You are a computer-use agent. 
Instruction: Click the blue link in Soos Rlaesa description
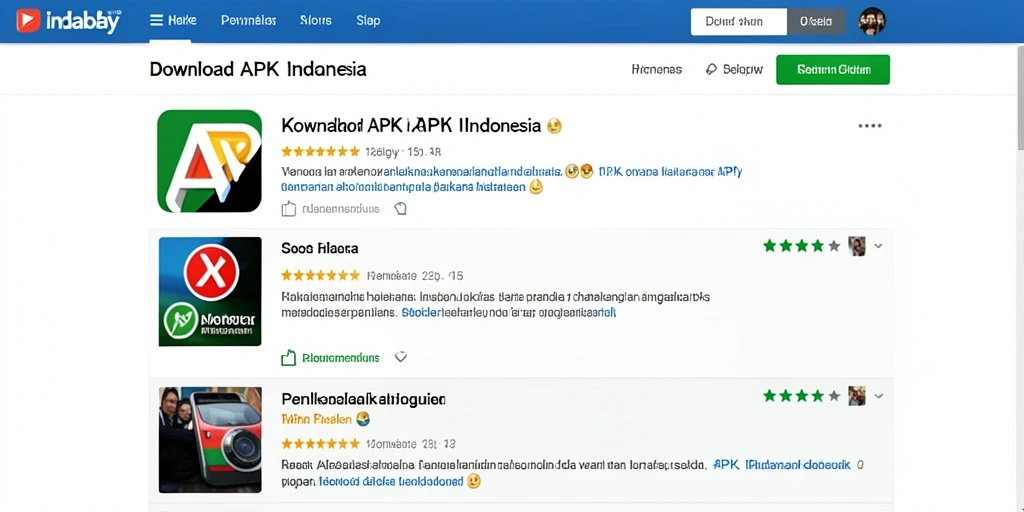(509, 313)
